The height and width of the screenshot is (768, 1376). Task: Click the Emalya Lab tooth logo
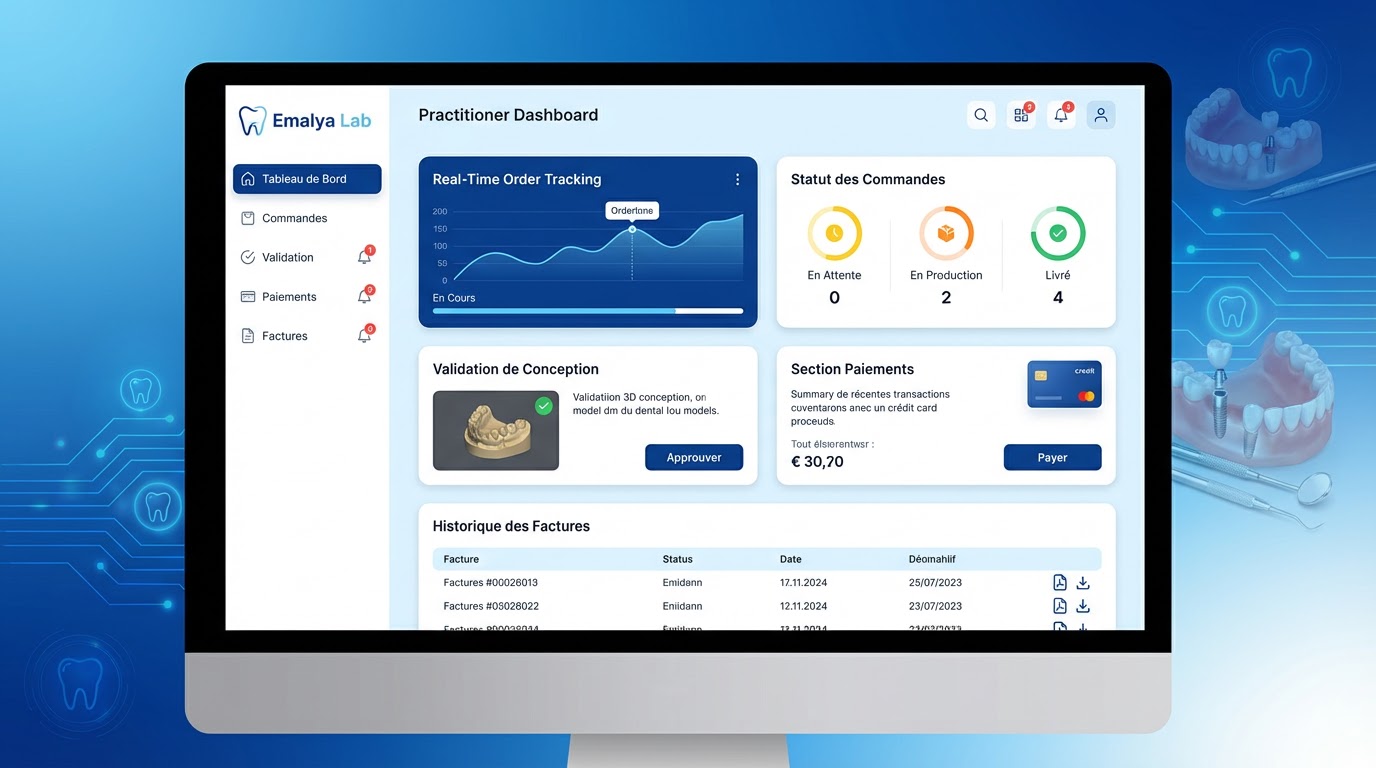tap(252, 121)
